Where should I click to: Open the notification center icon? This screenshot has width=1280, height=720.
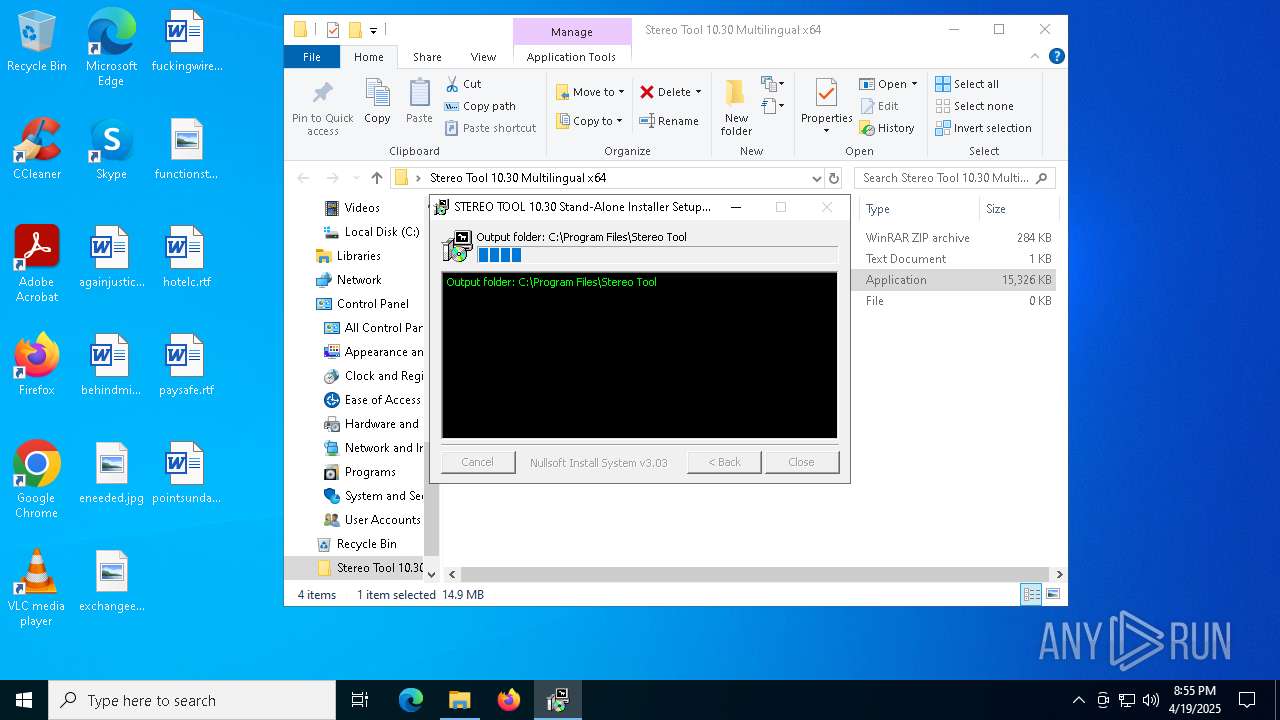(1247, 700)
